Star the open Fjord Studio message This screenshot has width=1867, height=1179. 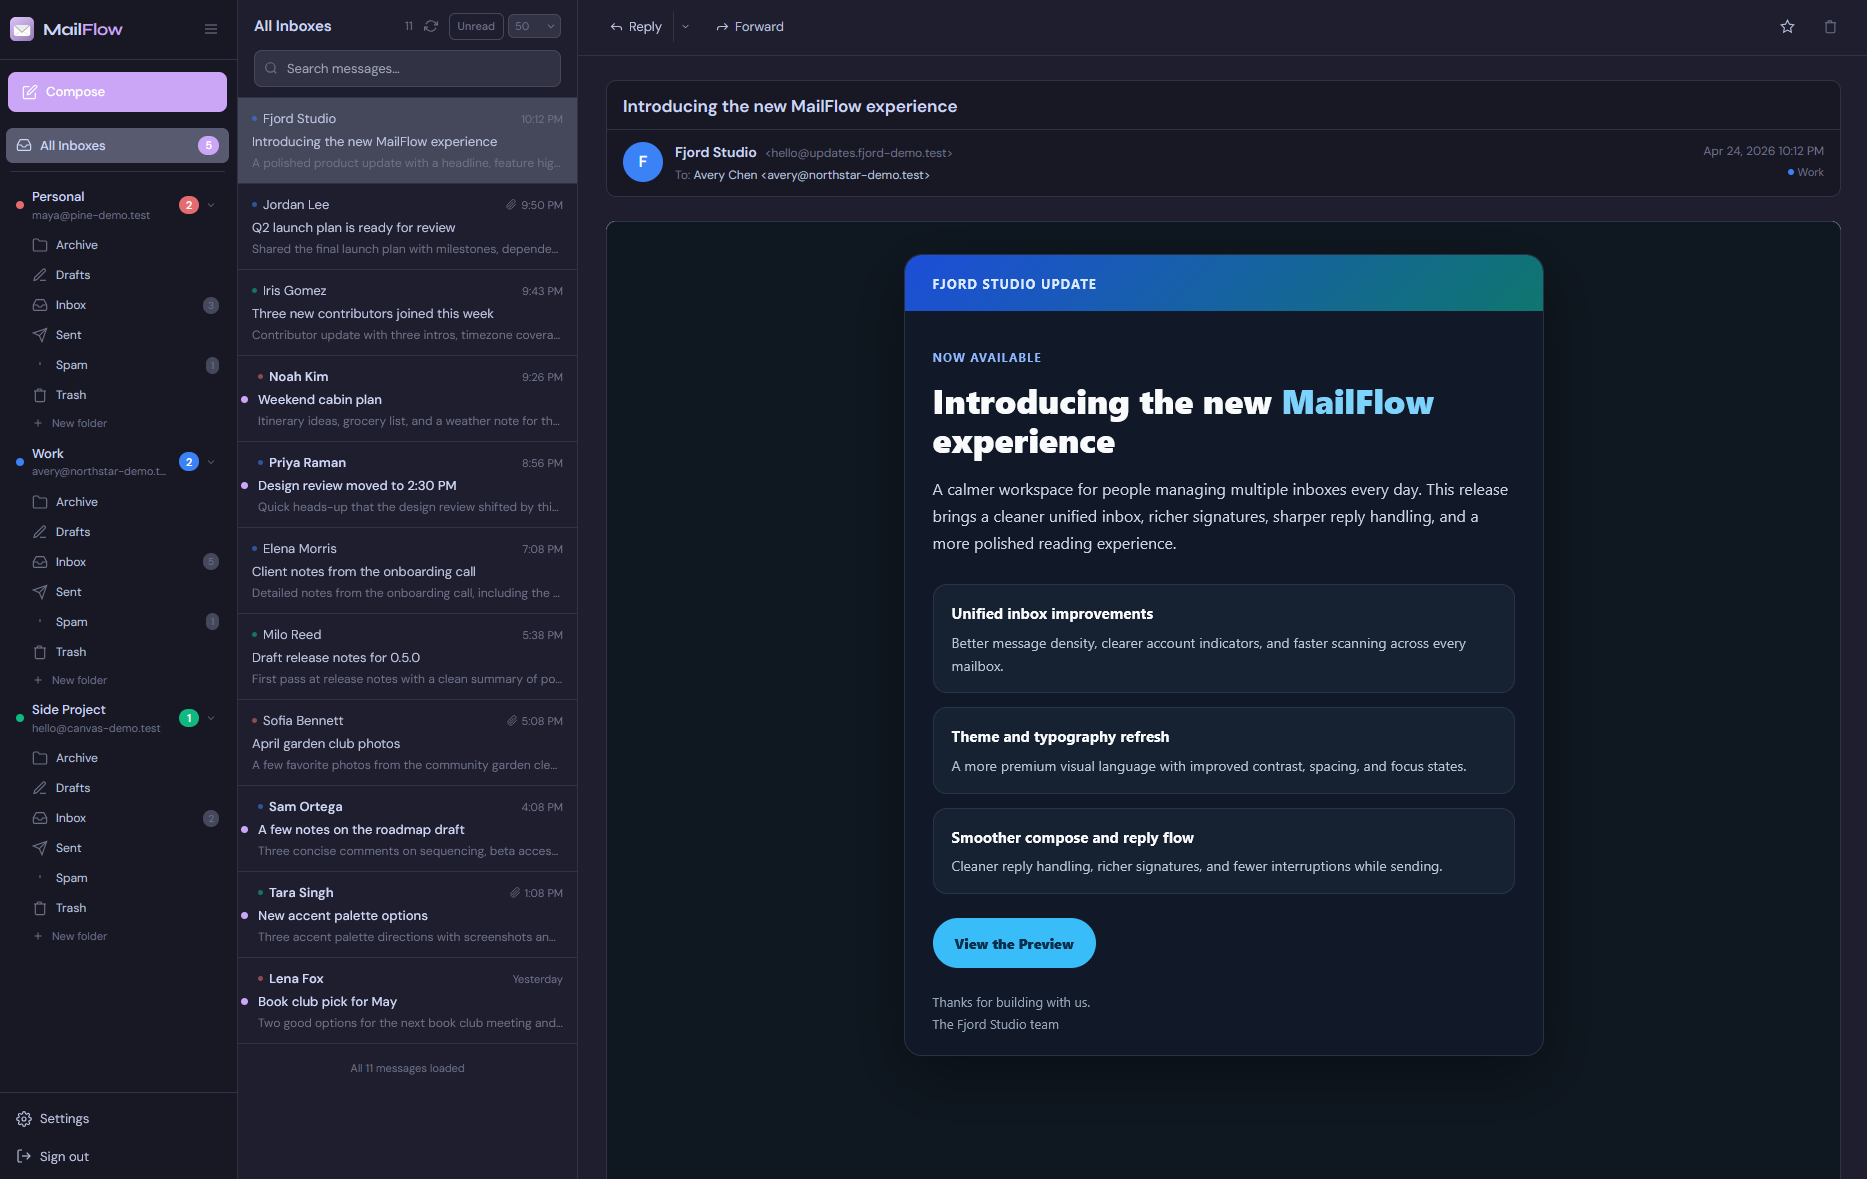(1787, 27)
